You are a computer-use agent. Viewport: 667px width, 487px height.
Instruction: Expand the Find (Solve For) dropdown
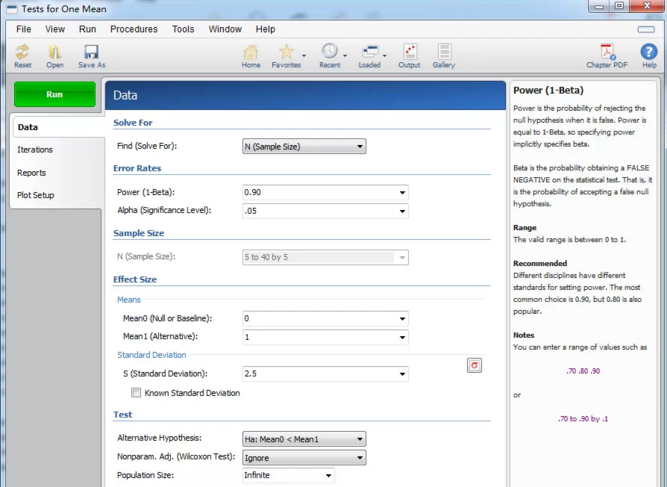pos(304,146)
